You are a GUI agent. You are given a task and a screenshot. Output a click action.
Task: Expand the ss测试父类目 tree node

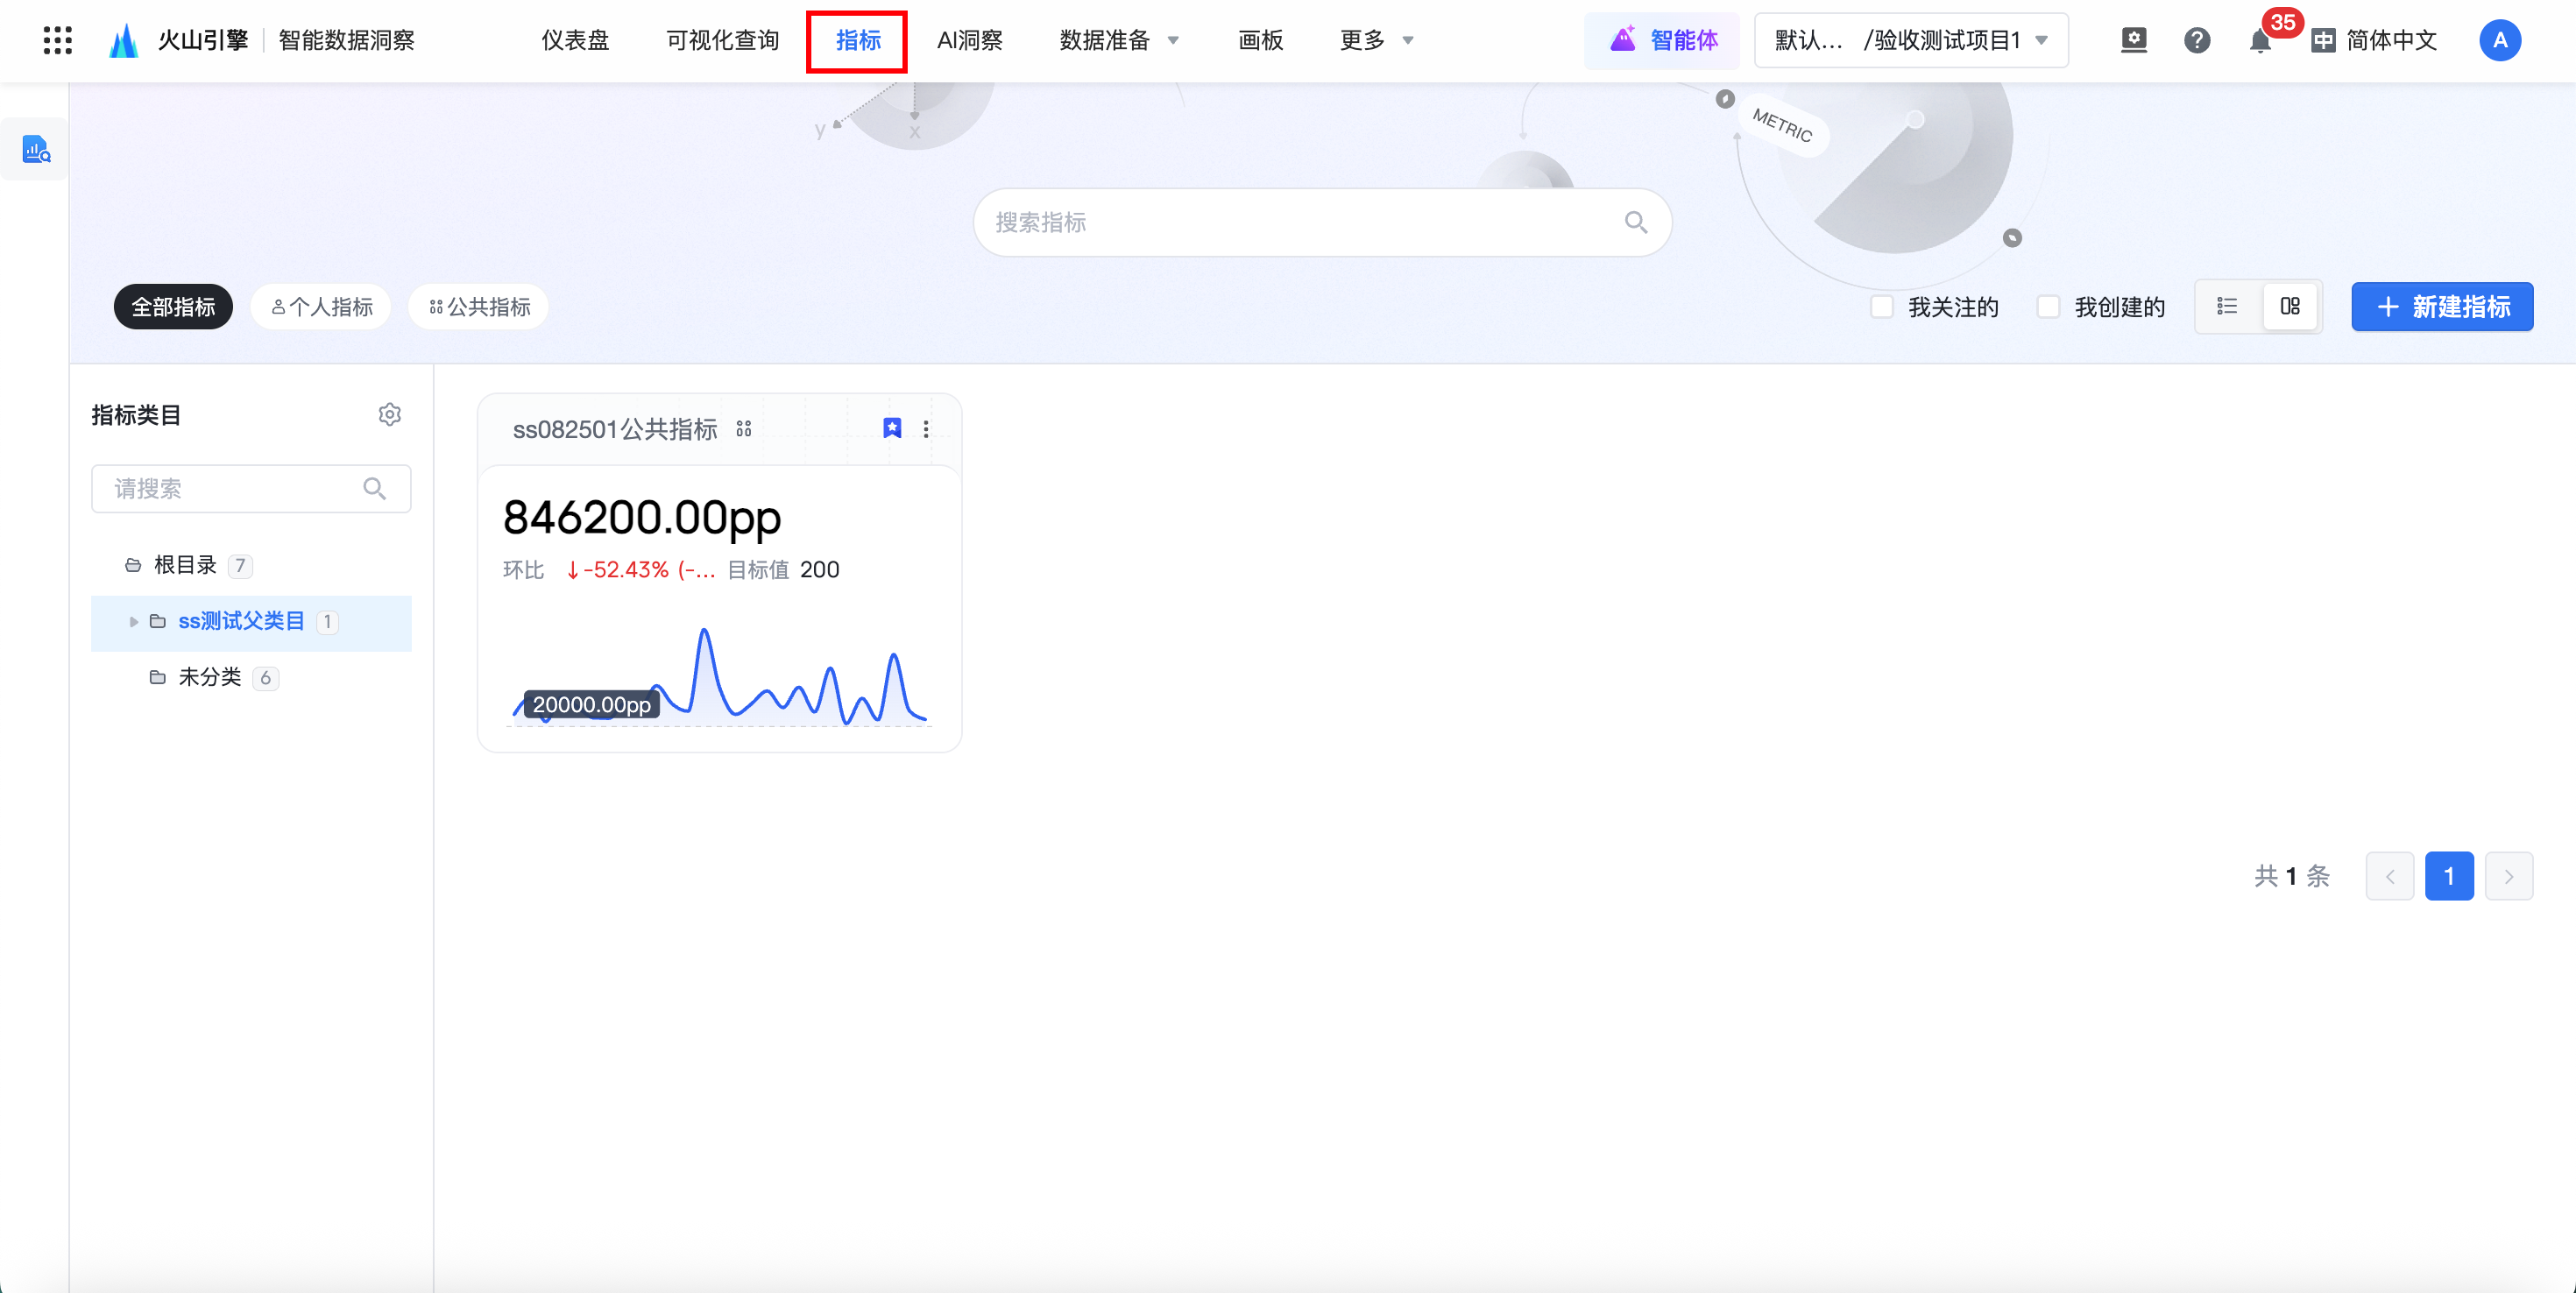coord(134,621)
